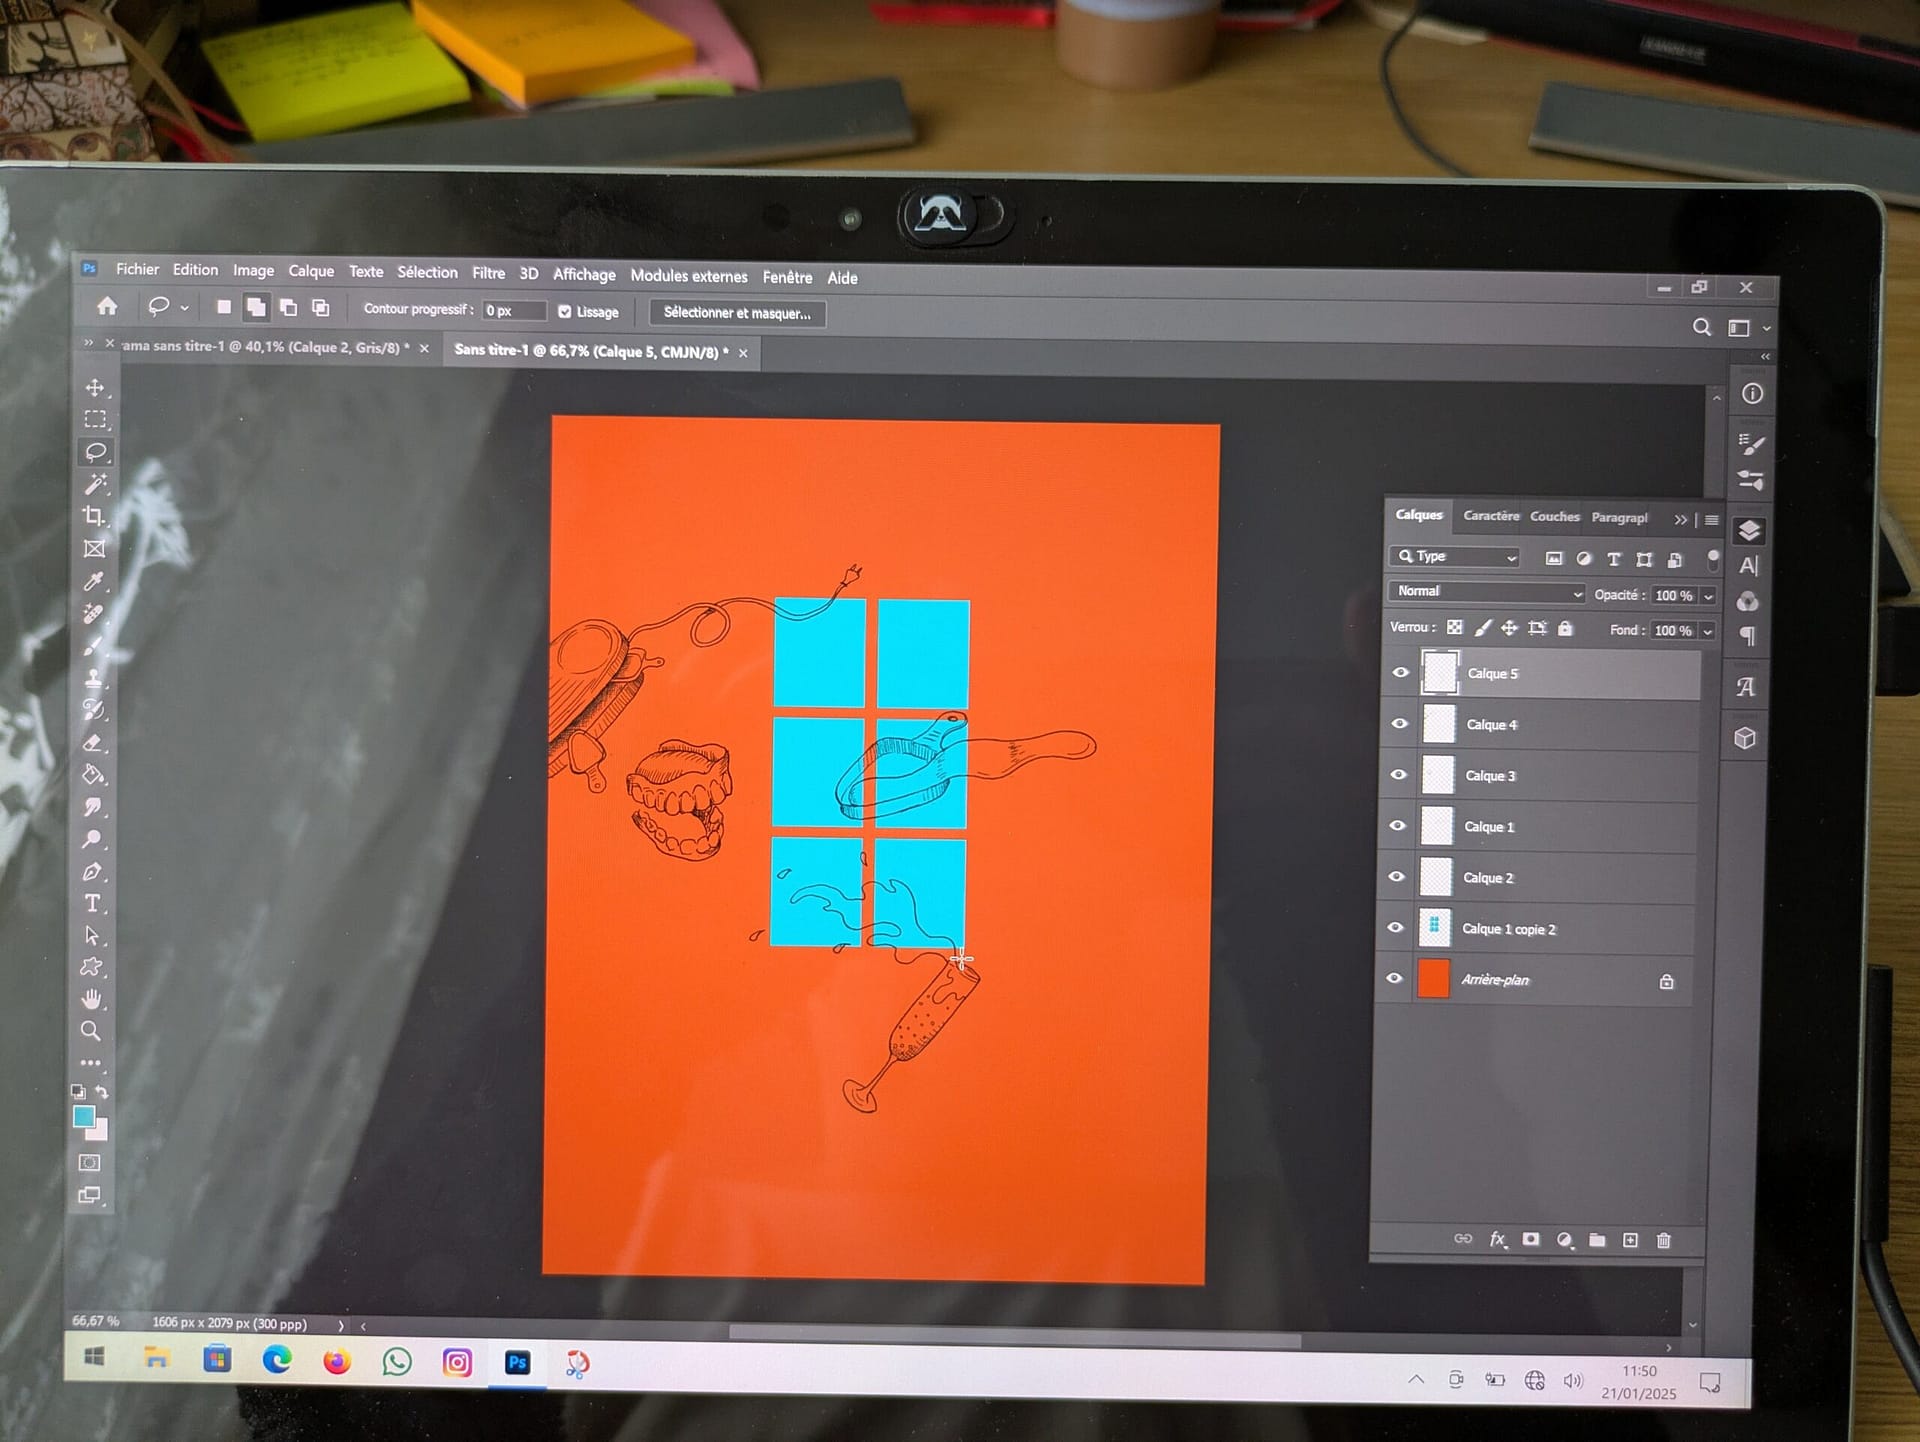Select the Spot Healing Brush tool
This screenshot has height=1442, width=1920.
pos(94,614)
